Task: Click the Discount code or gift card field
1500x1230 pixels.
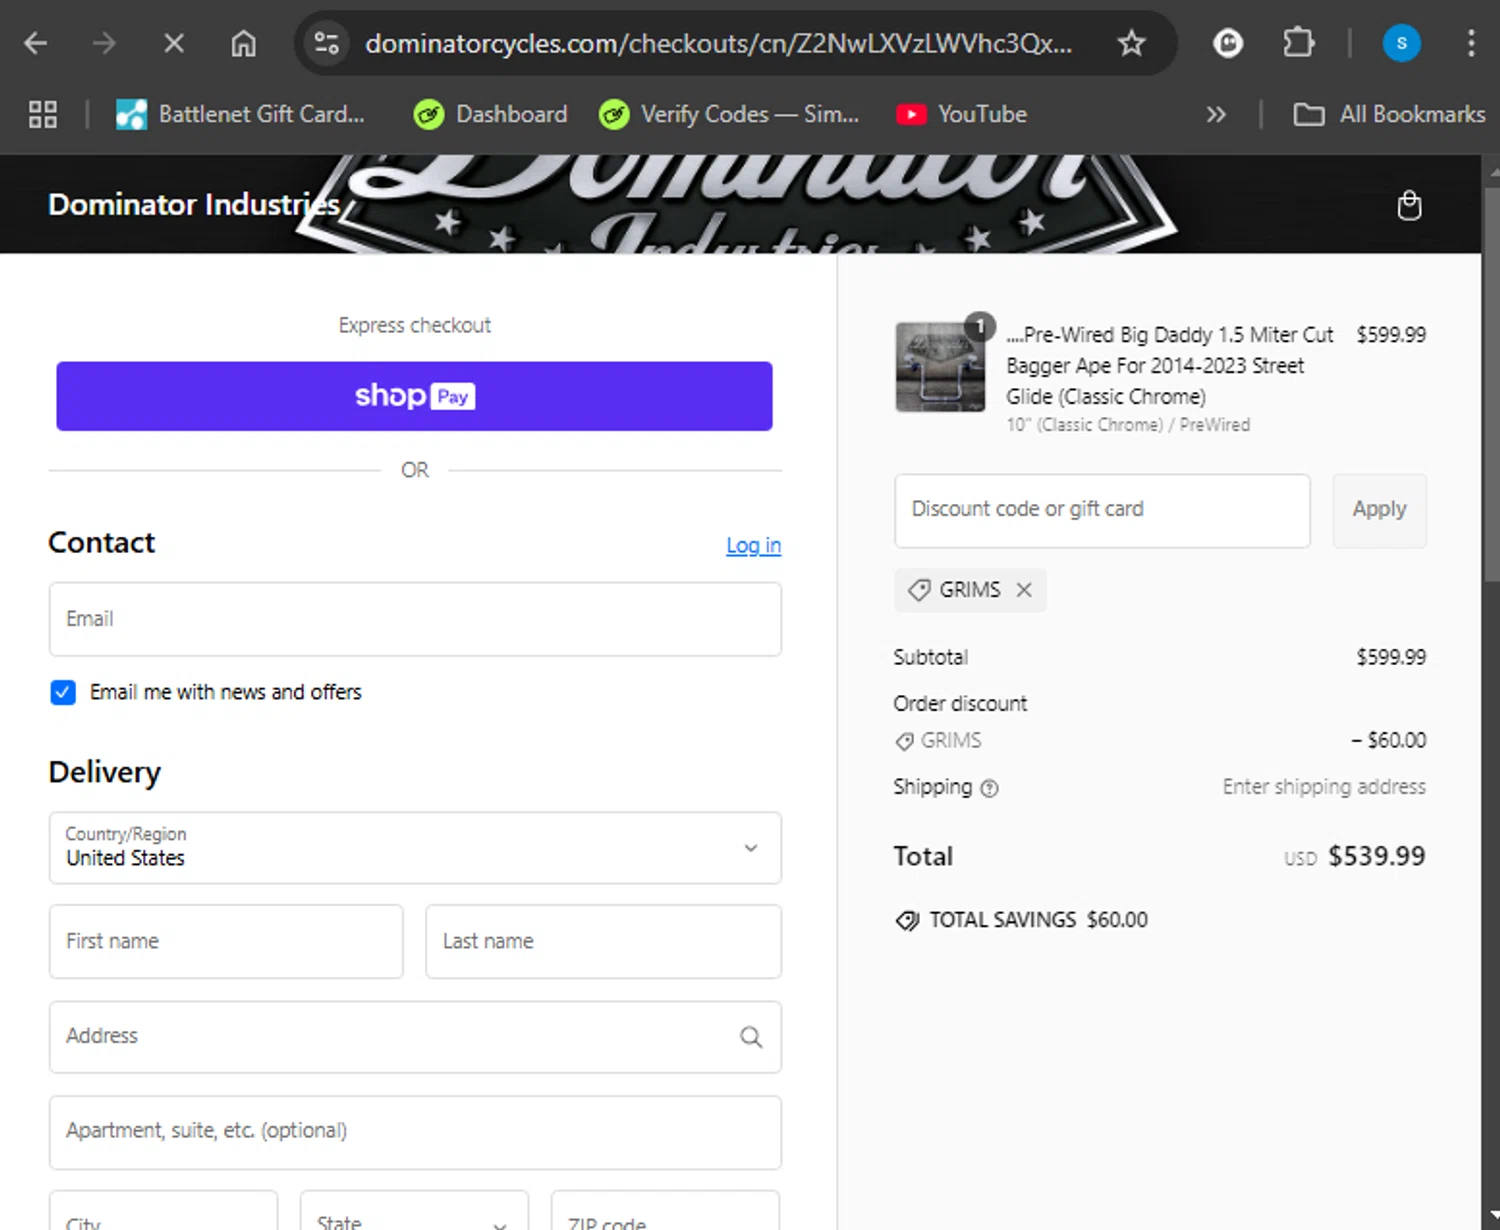Action: tap(1102, 510)
